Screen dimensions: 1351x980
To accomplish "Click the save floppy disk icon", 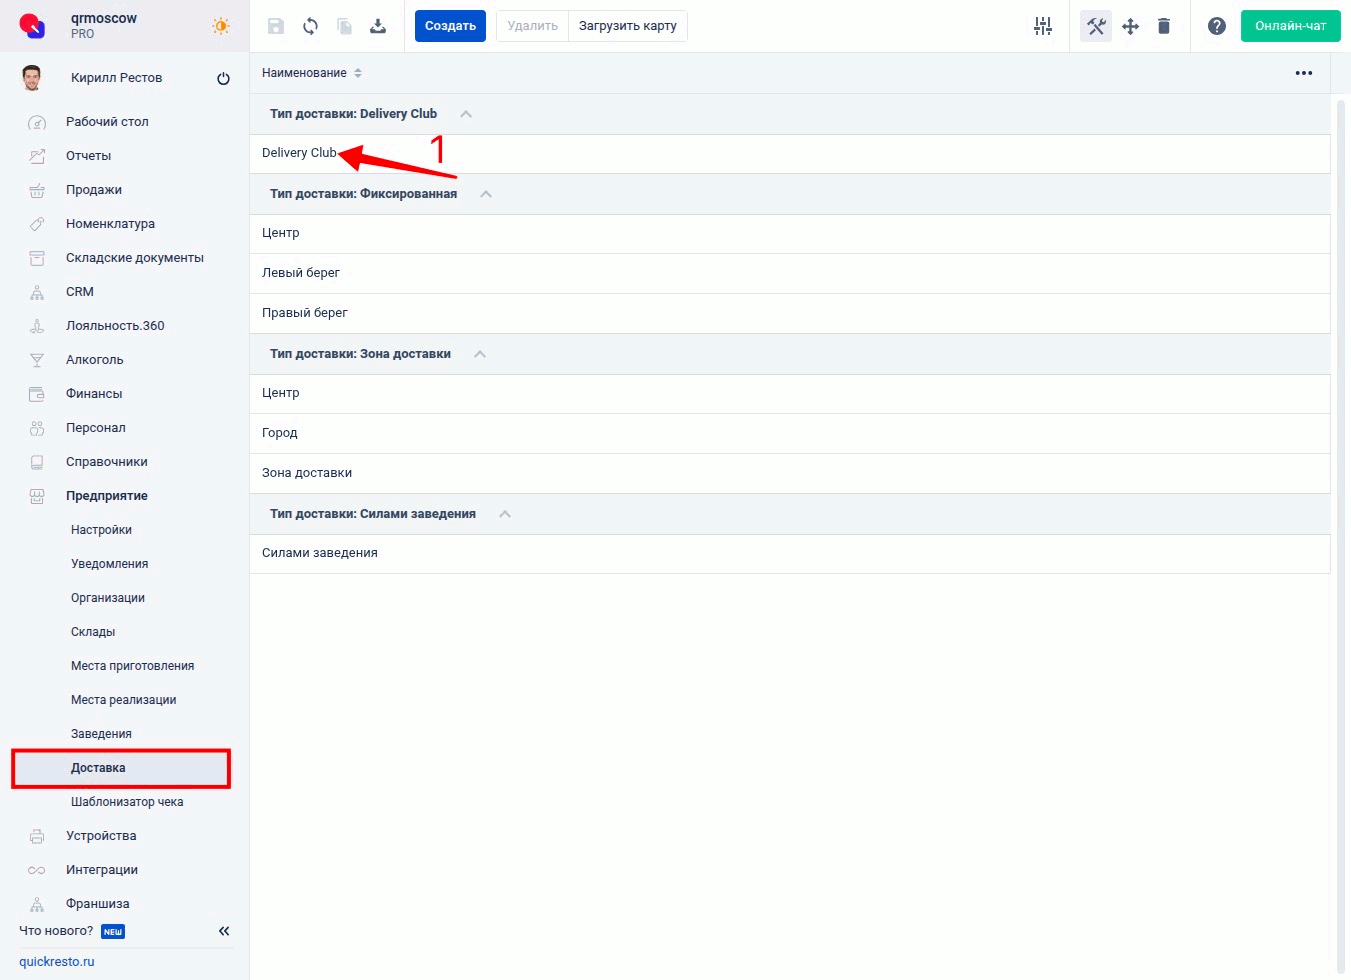I will [276, 26].
